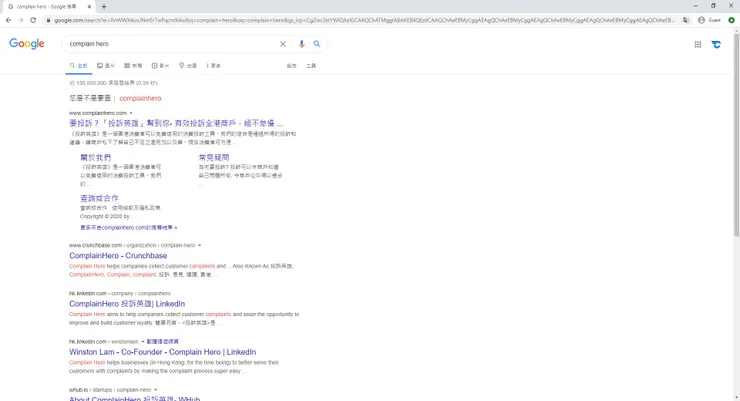Open the More search categories menu

(x=213, y=66)
